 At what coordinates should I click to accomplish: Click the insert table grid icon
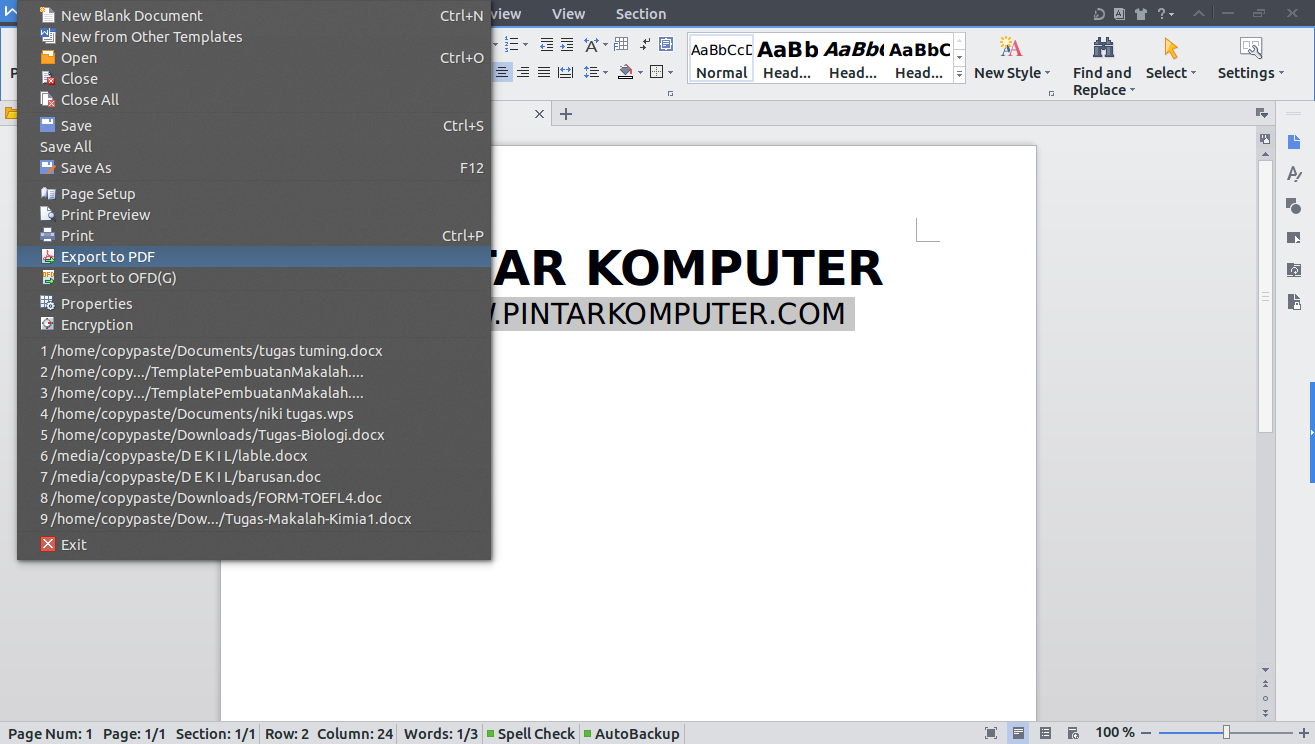tap(621, 44)
